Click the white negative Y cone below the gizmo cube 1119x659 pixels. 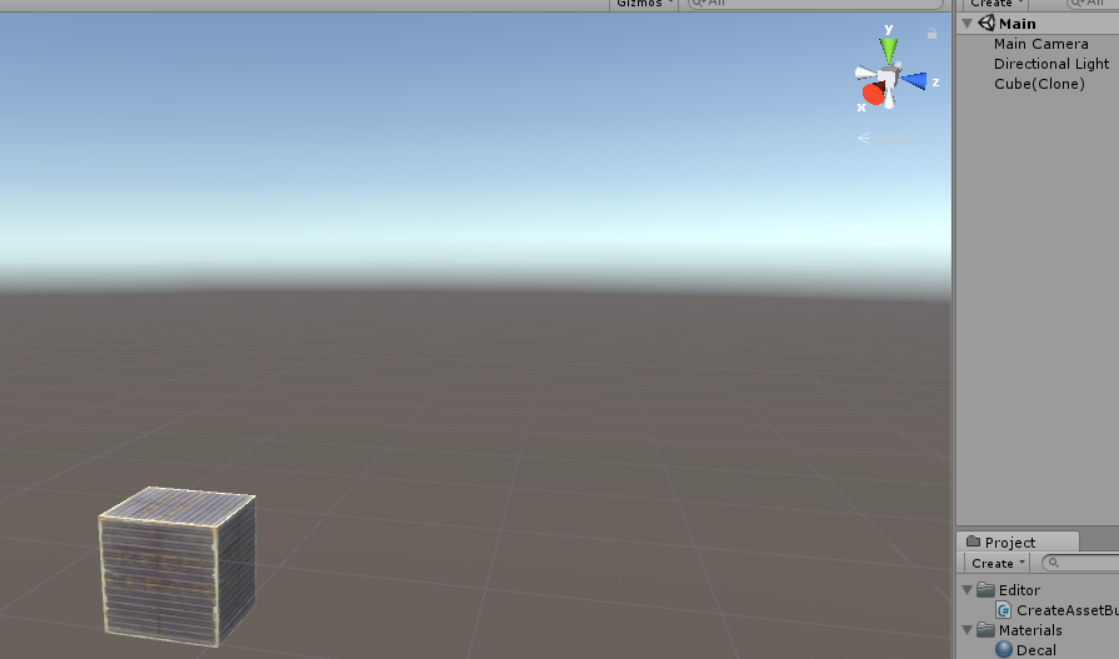click(x=888, y=99)
